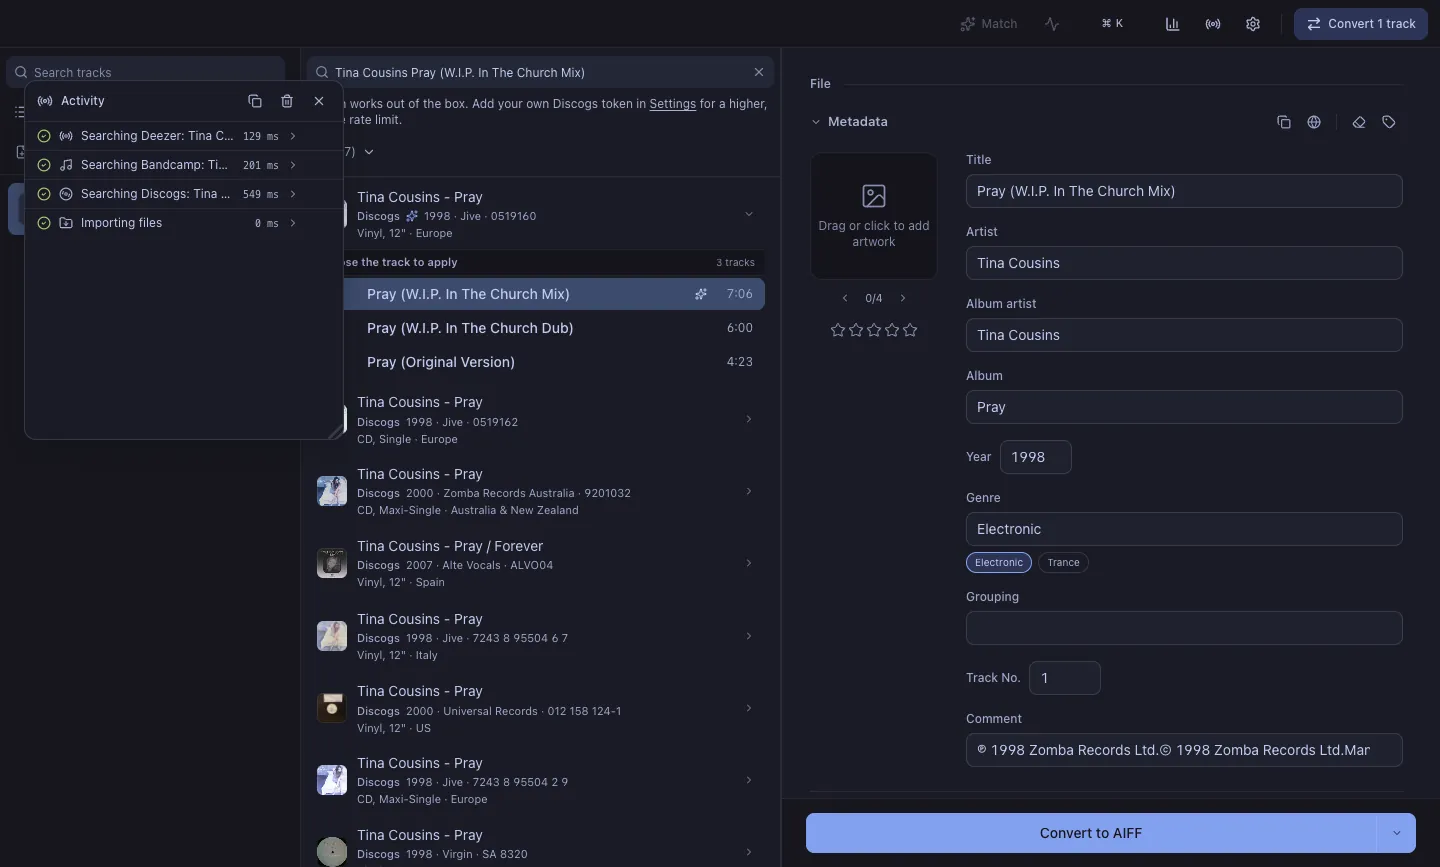Open the Settings link in the Discogs notice
The height and width of the screenshot is (867, 1440).
pos(672,104)
